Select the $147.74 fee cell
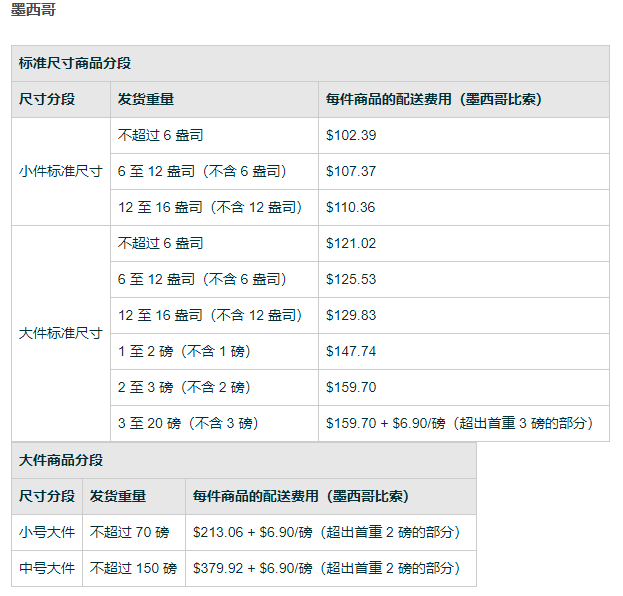This screenshot has height=596, width=623. click(351, 351)
